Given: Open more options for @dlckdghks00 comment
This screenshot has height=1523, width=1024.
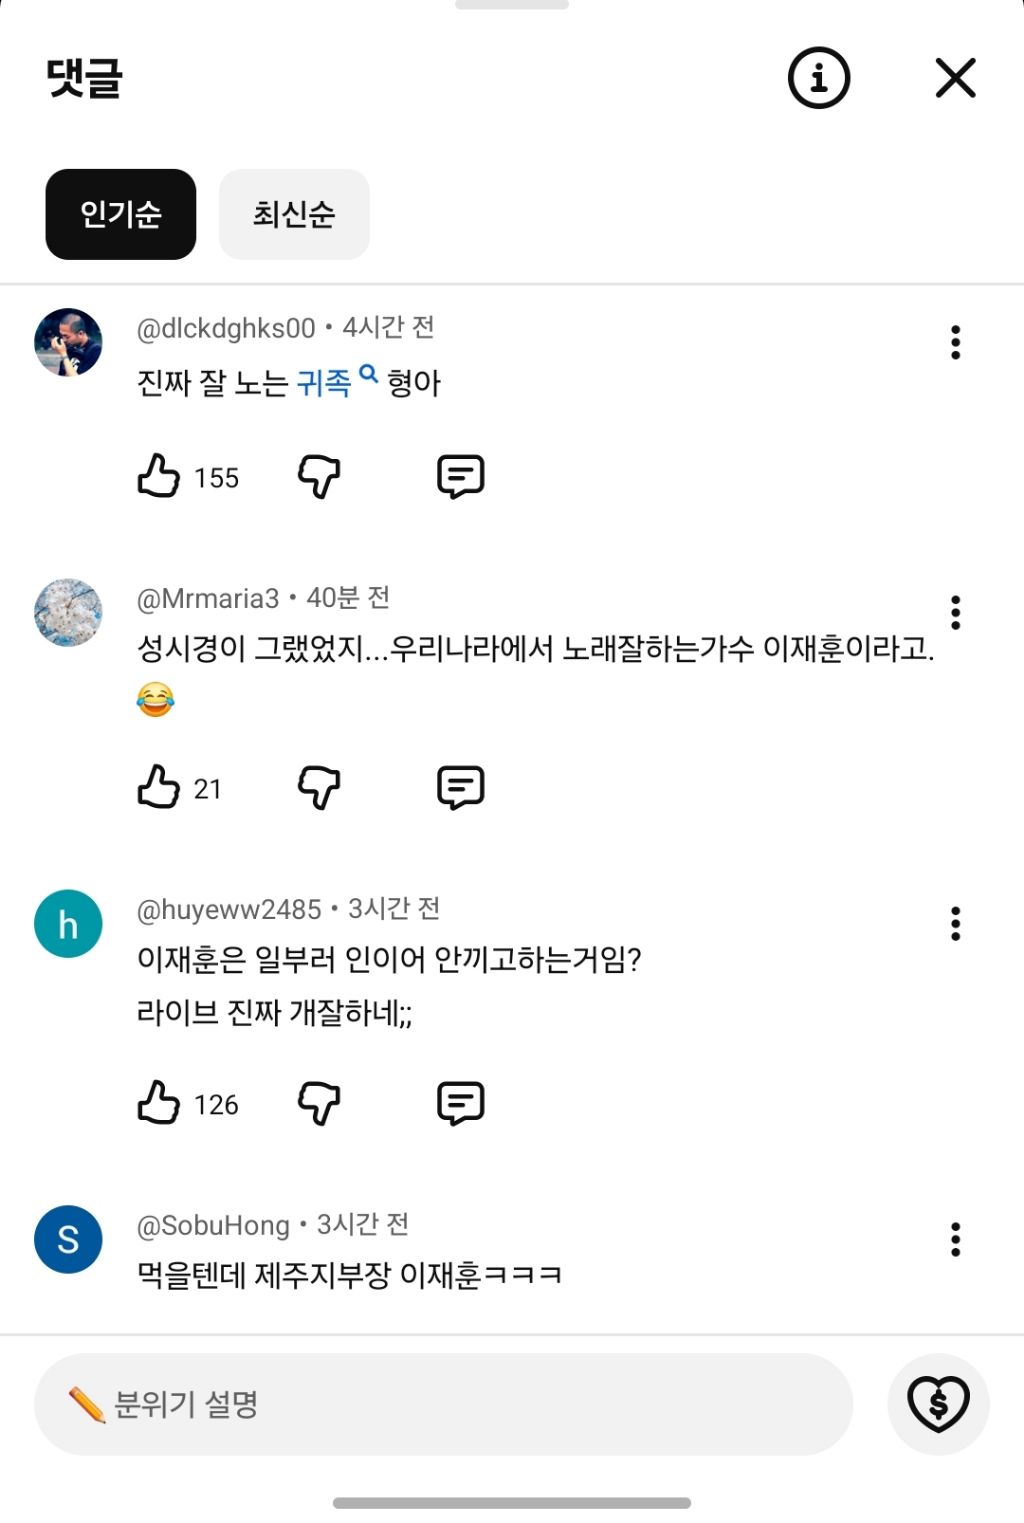Looking at the screenshot, I should coord(955,342).
